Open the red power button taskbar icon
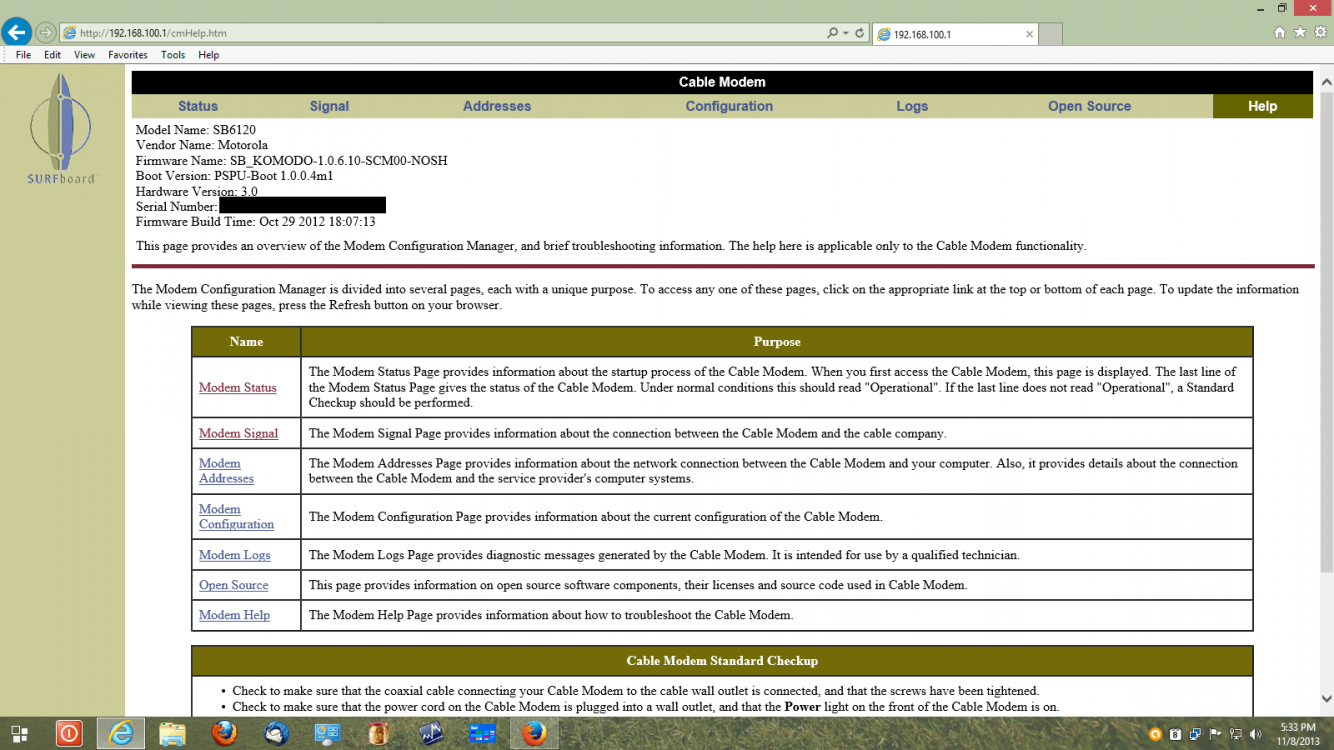Viewport: 1334px width, 750px height. pos(68,734)
